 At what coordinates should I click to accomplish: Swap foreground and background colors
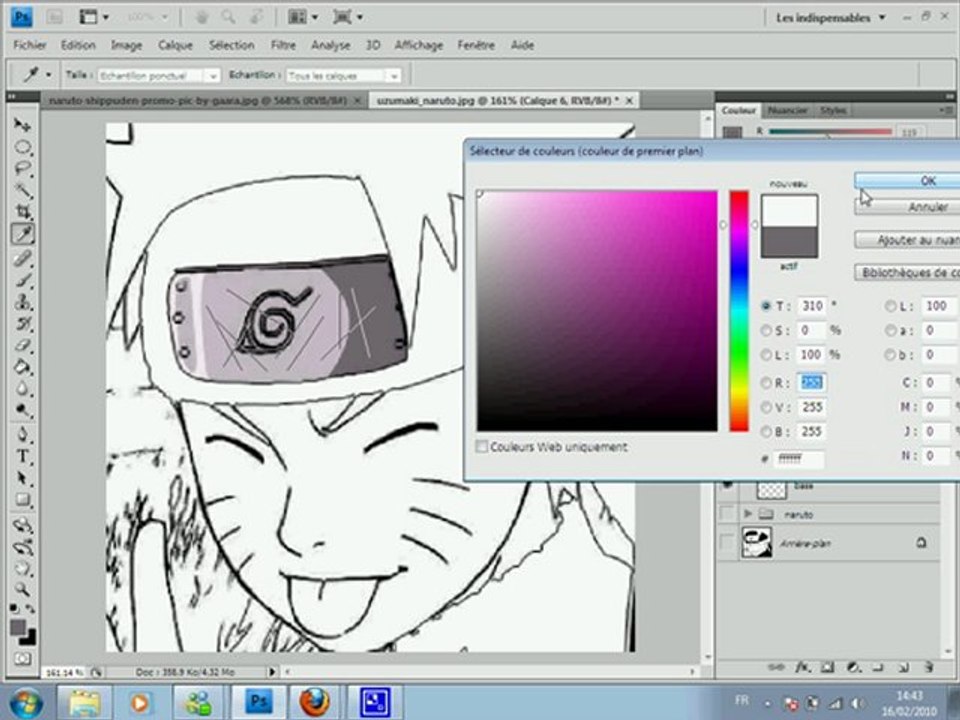pyautogui.click(x=29, y=609)
